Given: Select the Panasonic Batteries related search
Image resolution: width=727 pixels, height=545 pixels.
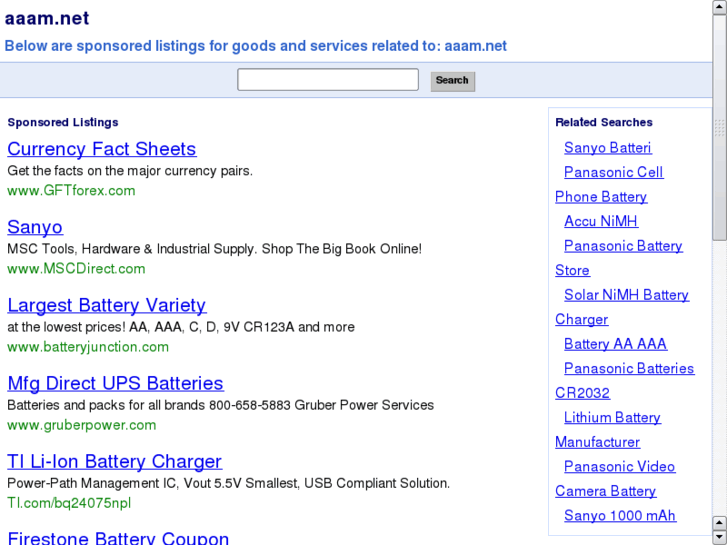Looking at the screenshot, I should click(x=629, y=369).
